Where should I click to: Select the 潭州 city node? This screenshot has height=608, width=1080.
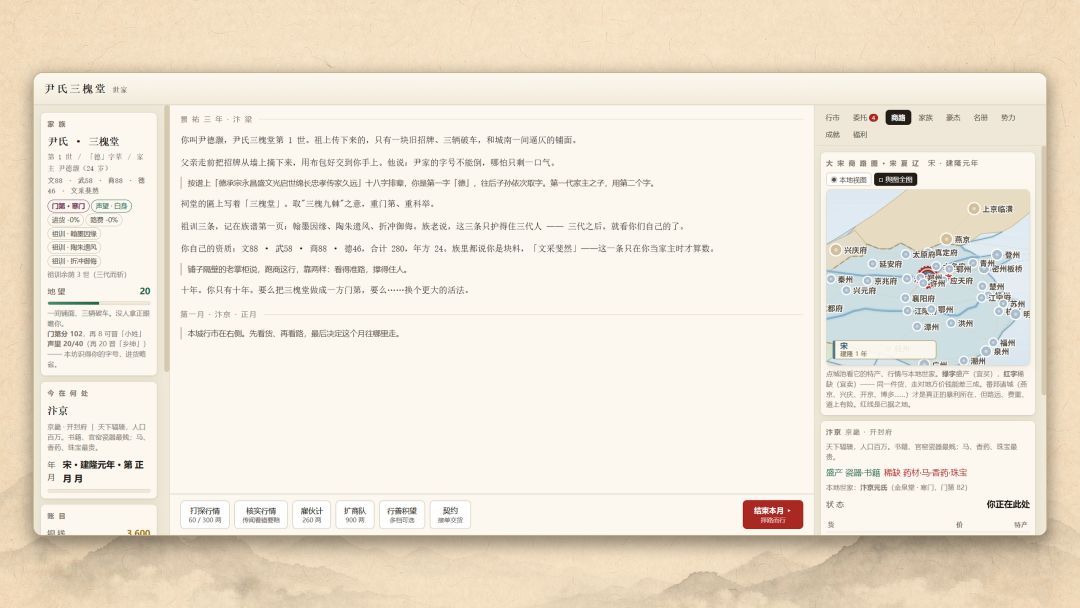pyautogui.click(x=917, y=326)
